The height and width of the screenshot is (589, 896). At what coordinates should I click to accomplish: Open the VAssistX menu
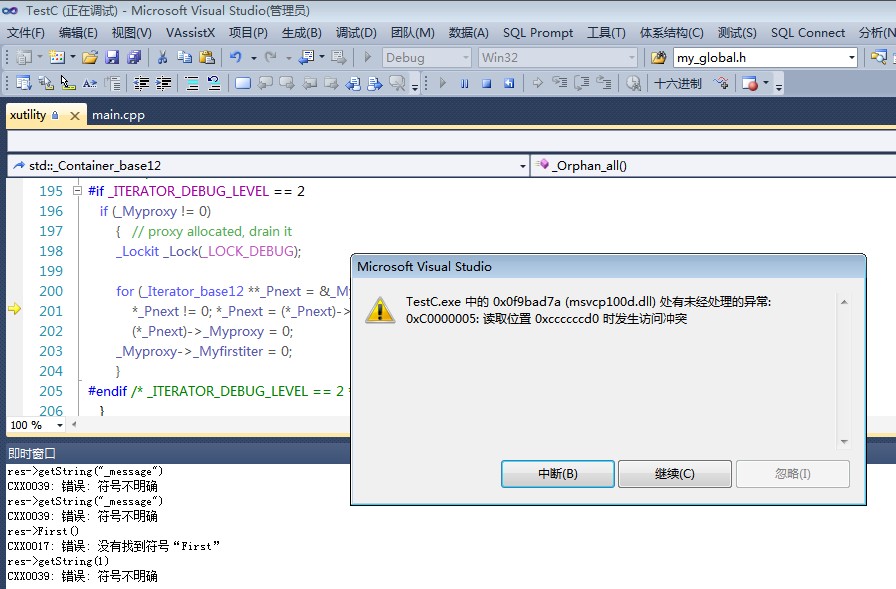190,33
